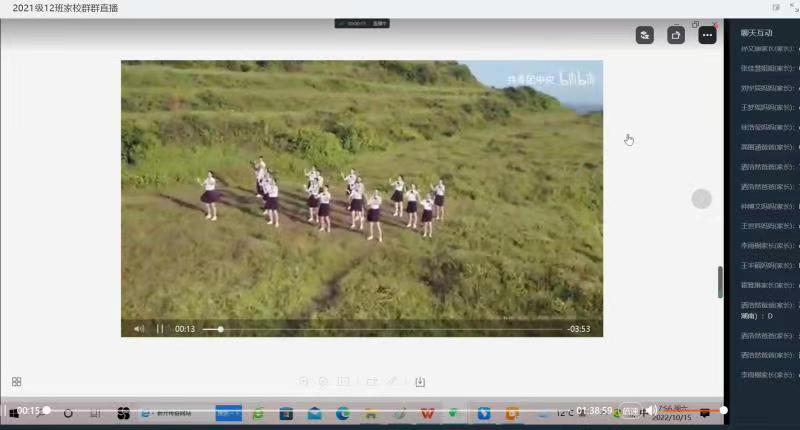Select the 聊天互动 chat panel heading
This screenshot has width=800, height=430.
point(756,33)
